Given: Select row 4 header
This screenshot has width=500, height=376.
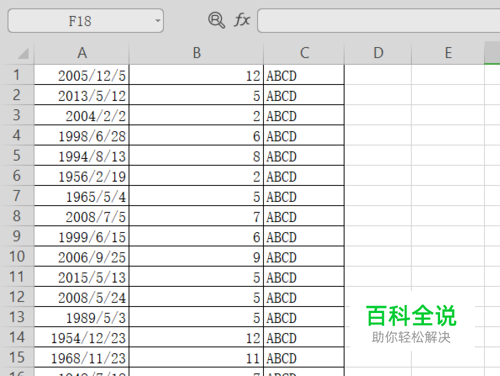Looking at the screenshot, I should [17, 135].
